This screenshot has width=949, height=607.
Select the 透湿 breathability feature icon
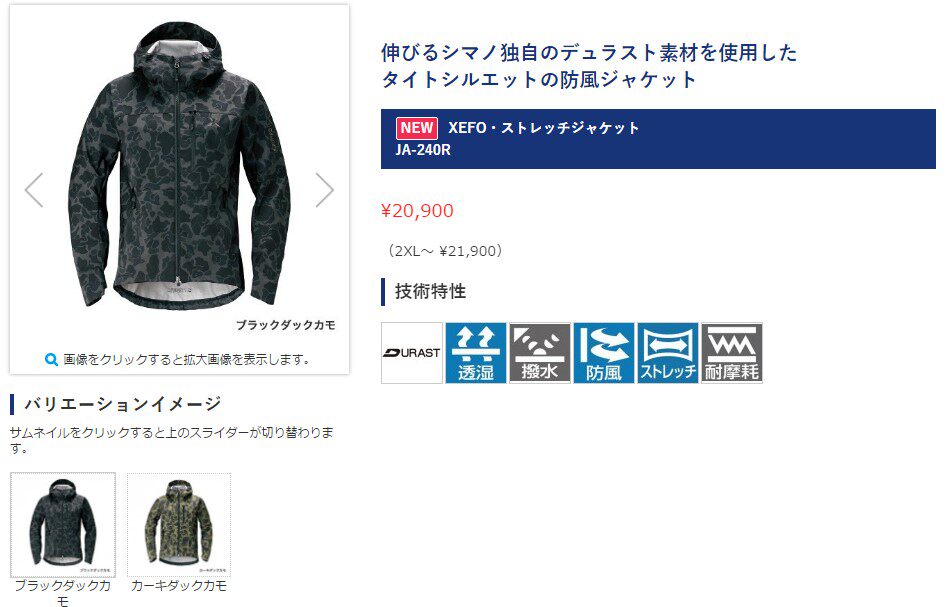(476, 353)
